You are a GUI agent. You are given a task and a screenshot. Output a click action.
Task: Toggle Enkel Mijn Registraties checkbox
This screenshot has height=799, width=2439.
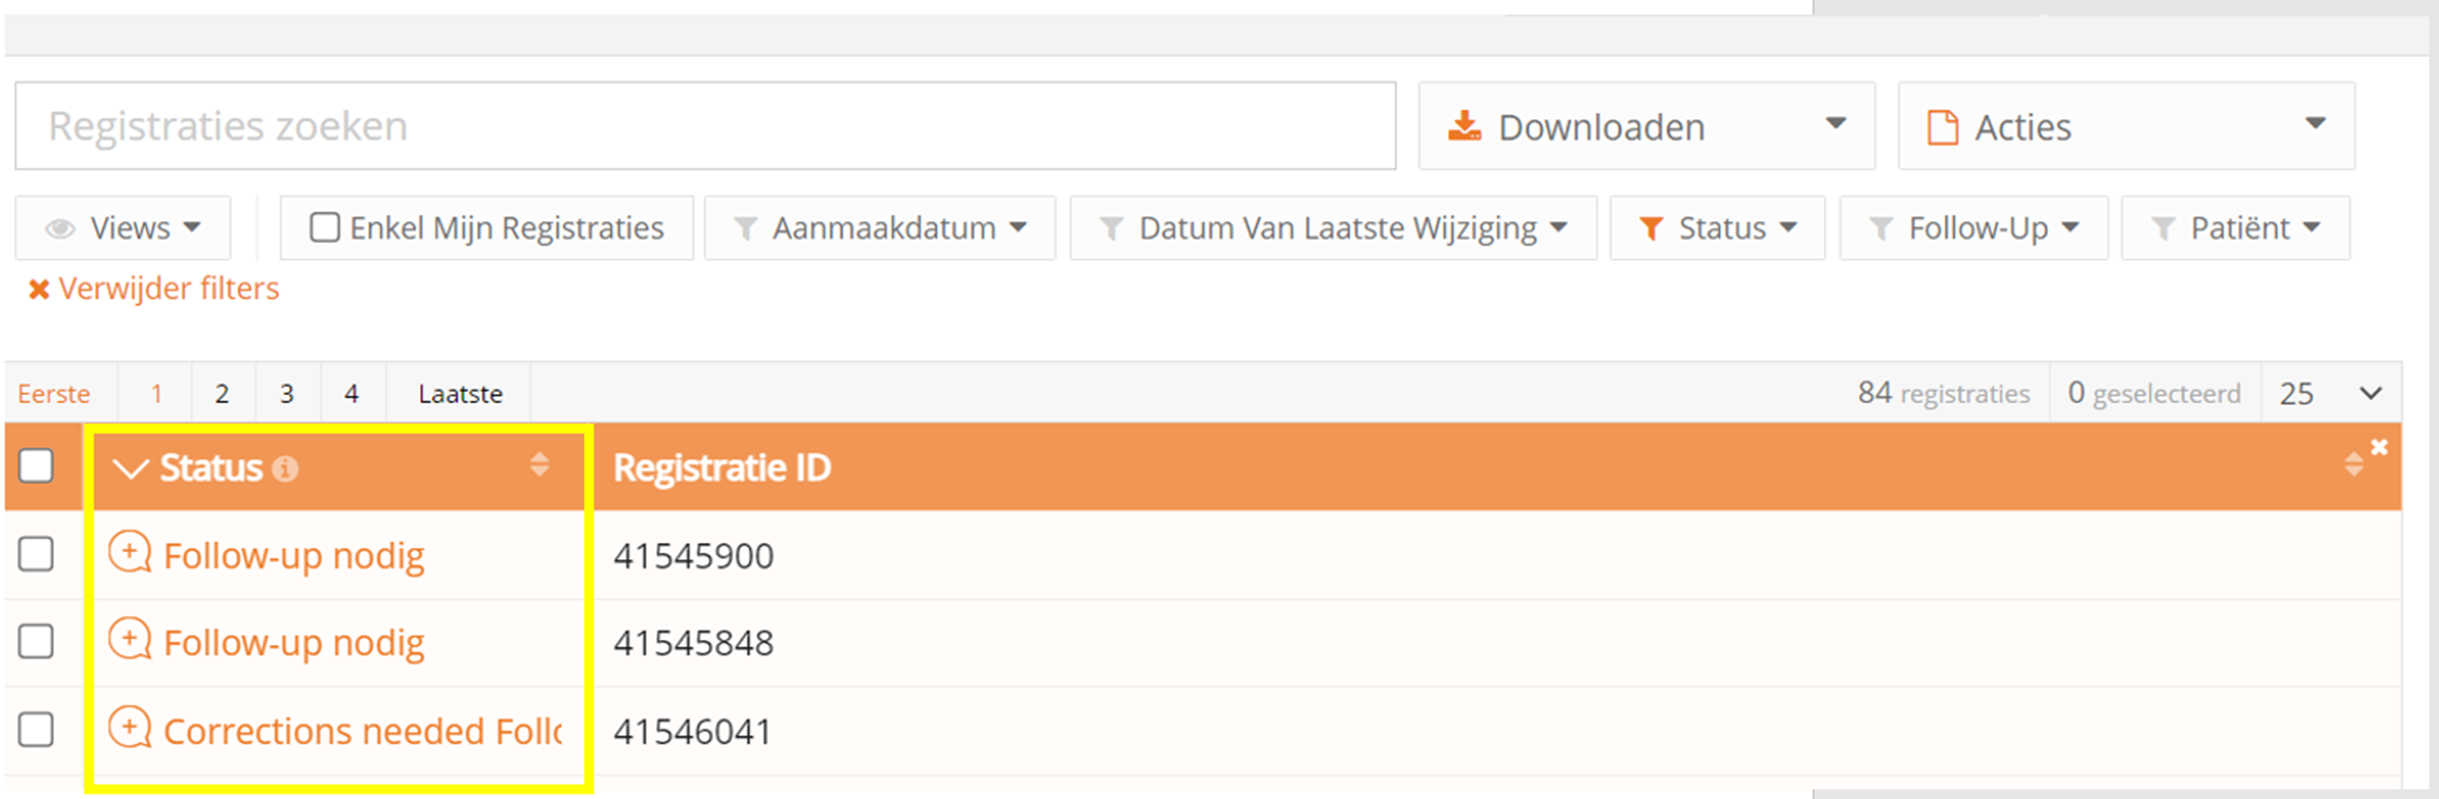point(324,228)
